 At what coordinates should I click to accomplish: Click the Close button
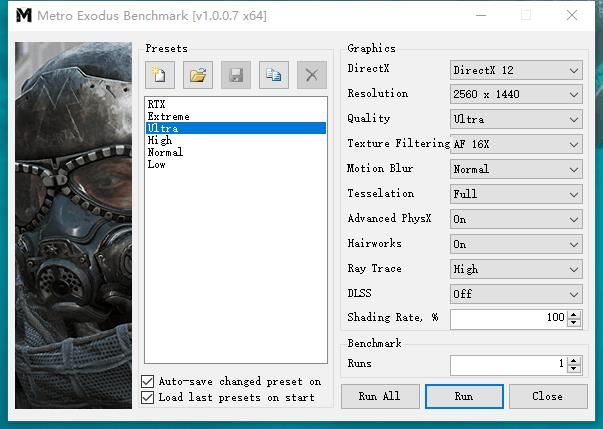pyautogui.click(x=548, y=396)
